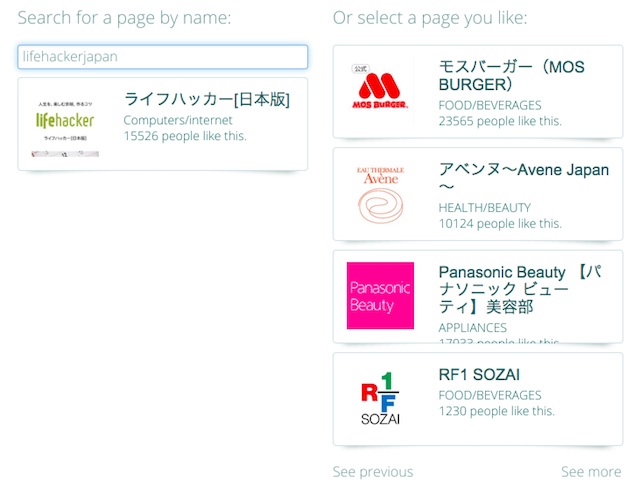Click FOOD/BEVERAGES label under MOS BURGER
640x488 pixels.
point(490,105)
